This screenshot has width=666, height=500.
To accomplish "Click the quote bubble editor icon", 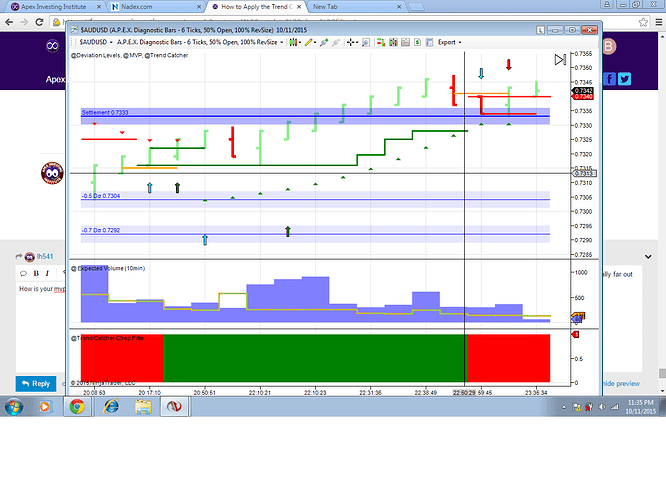I will click(23, 274).
